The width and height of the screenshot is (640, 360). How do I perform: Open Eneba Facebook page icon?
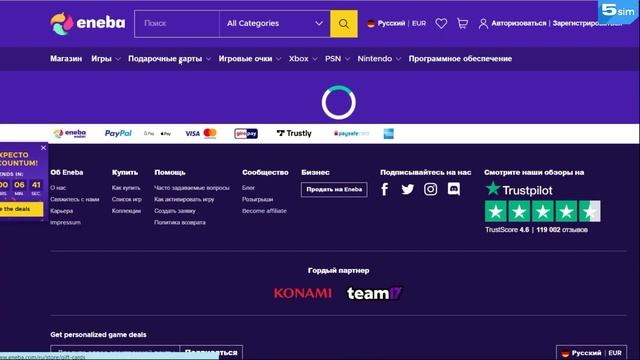point(384,189)
